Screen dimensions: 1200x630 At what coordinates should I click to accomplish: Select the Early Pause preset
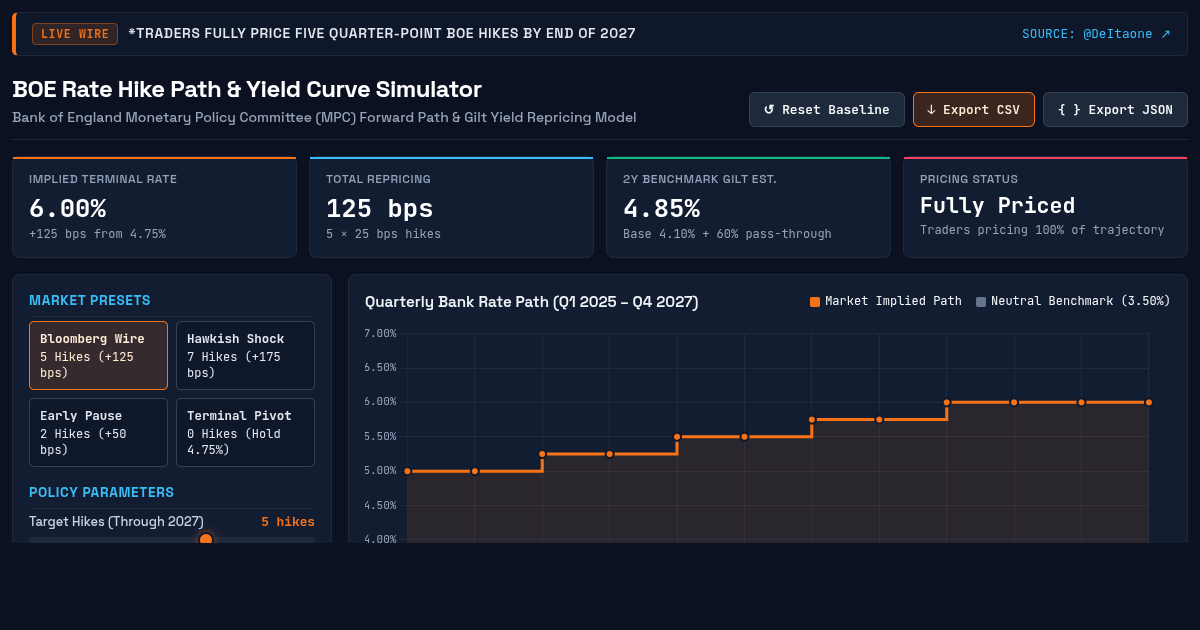click(x=98, y=432)
